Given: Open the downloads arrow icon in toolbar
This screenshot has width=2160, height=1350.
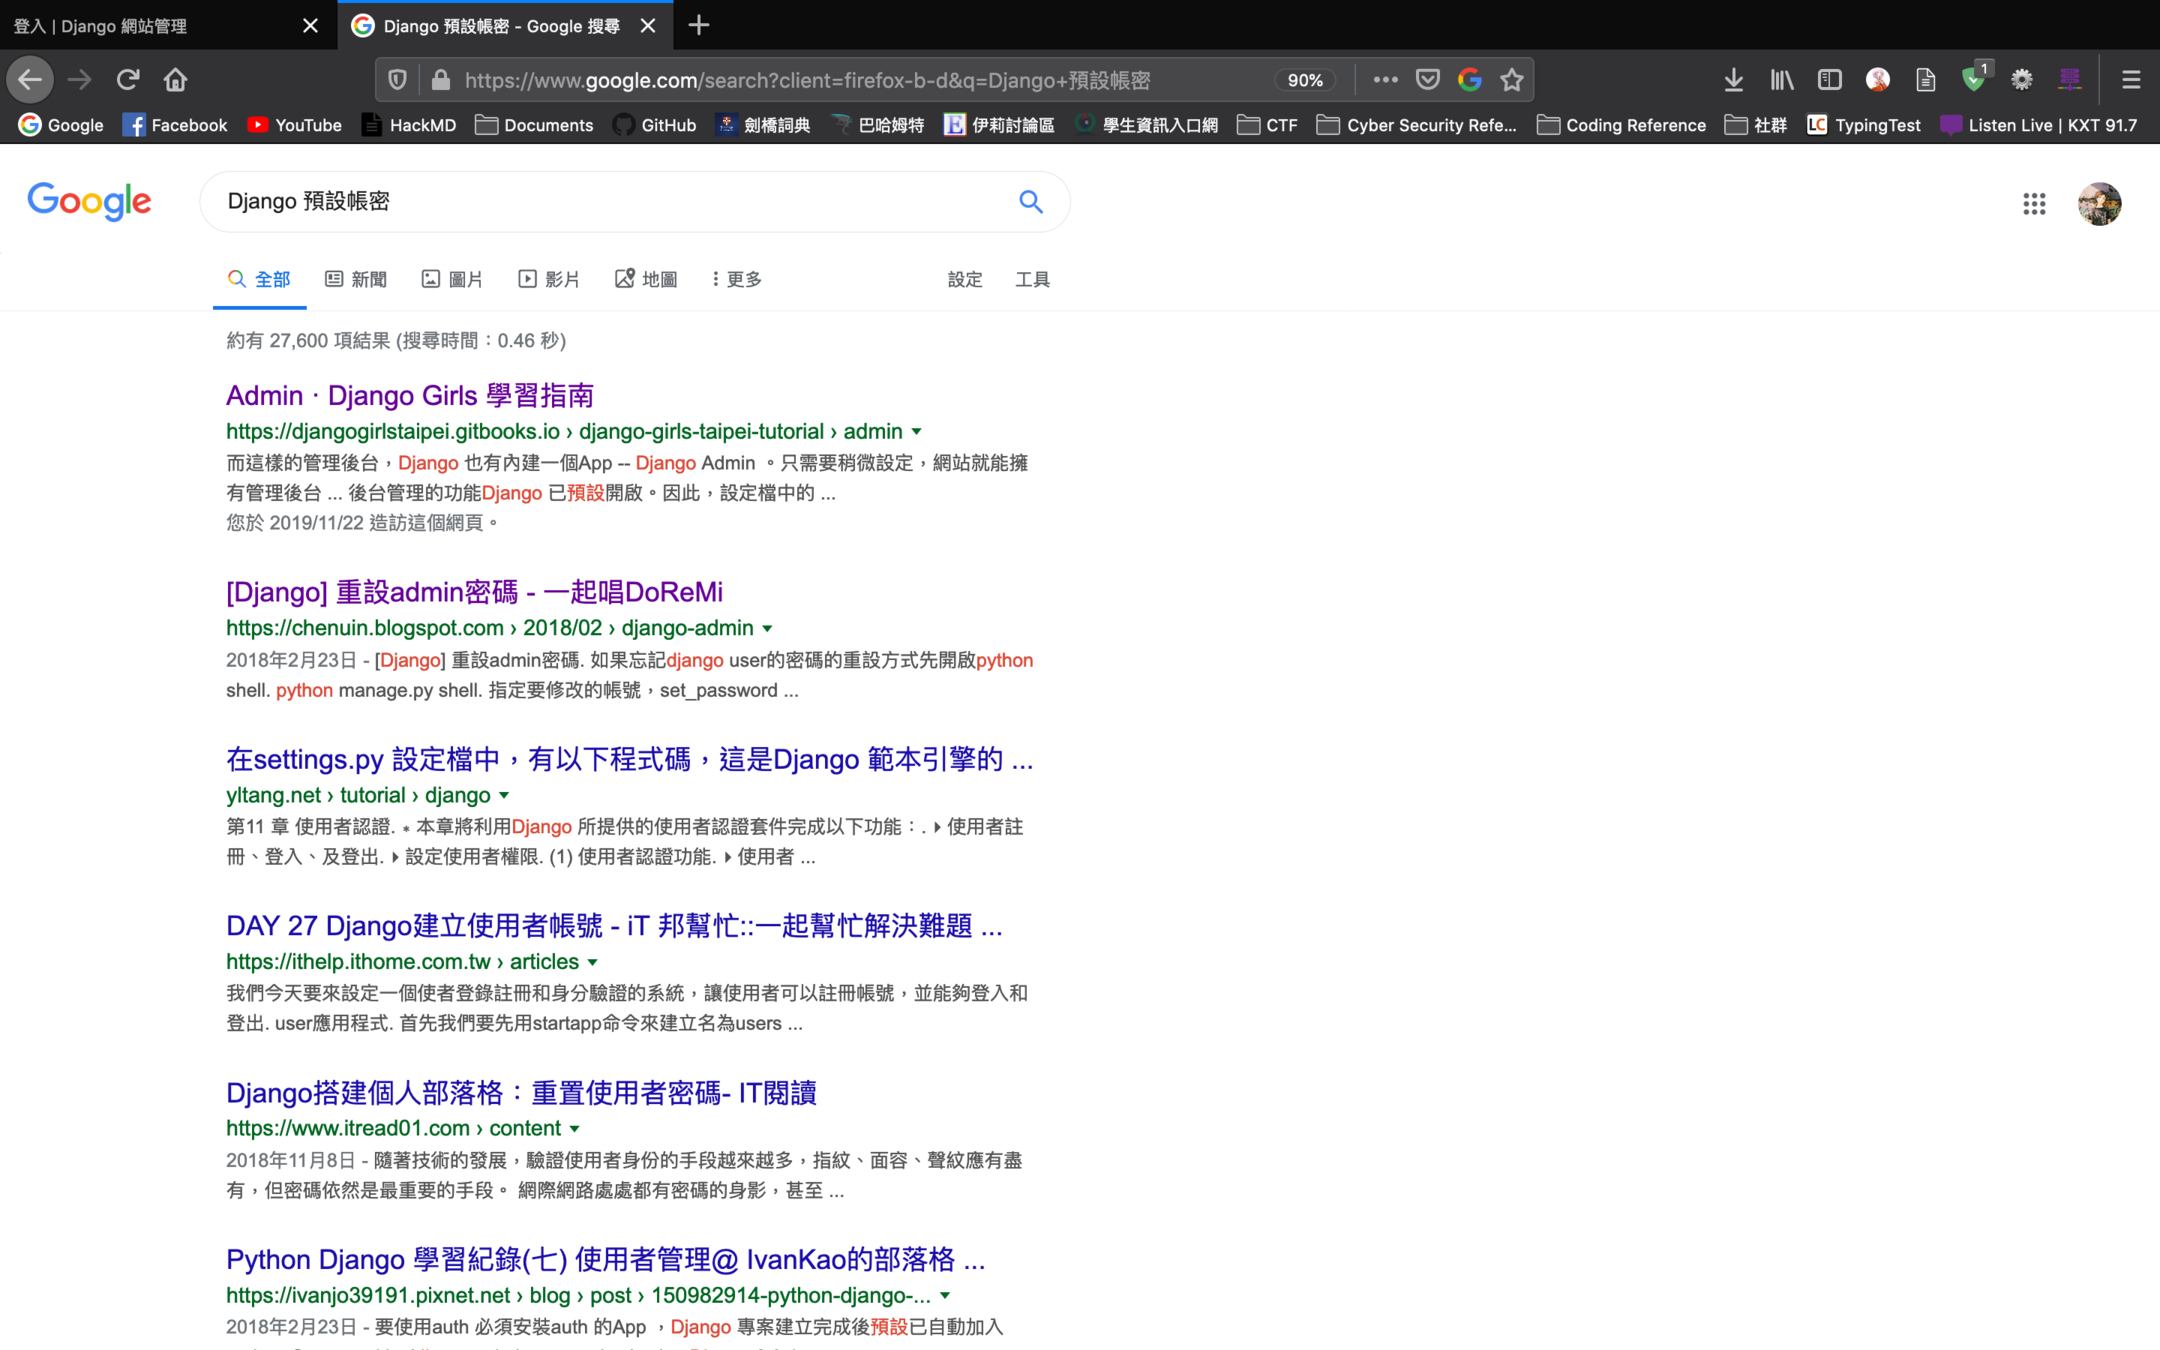Looking at the screenshot, I should point(1734,80).
